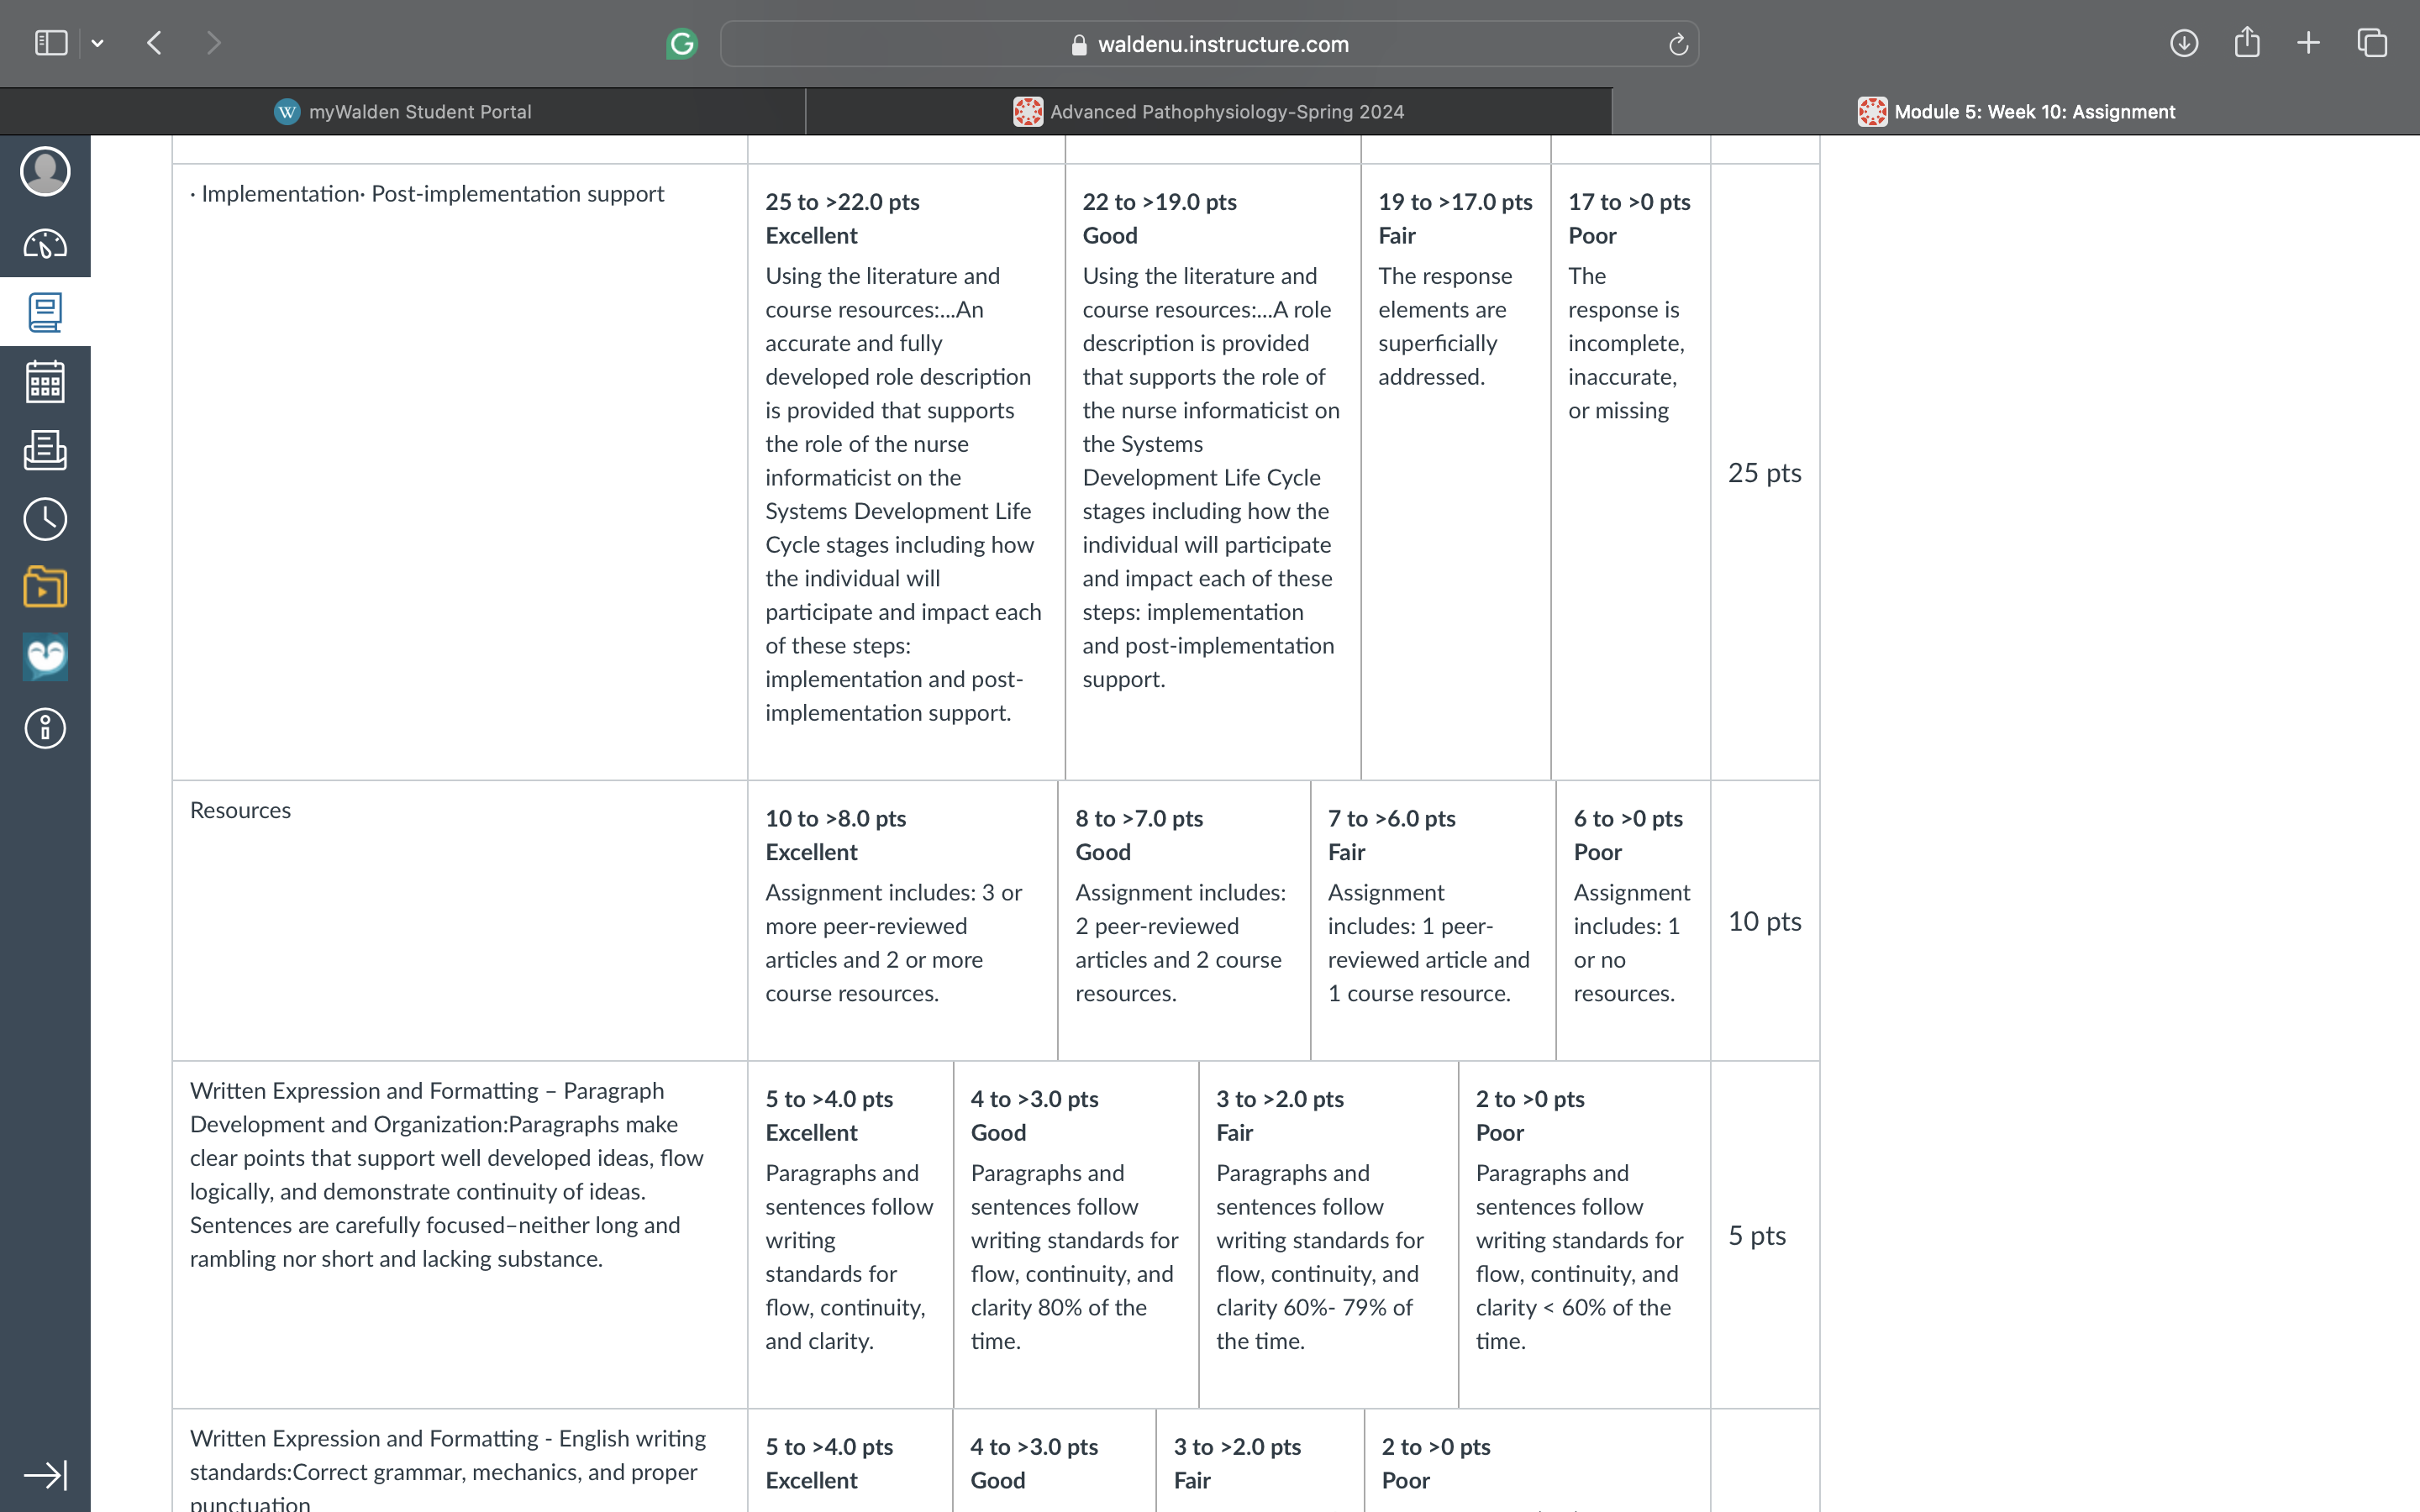The height and width of the screenshot is (1512, 2420).
Task: Open the Account avatar in Canvas sidebar
Action: [45, 172]
